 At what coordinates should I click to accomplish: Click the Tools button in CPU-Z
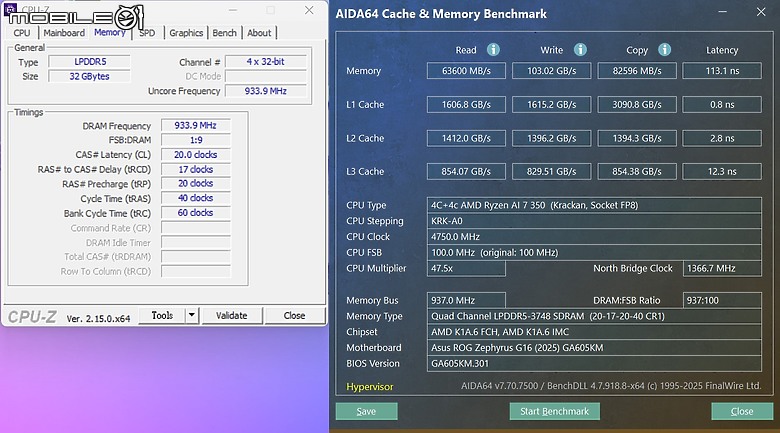point(162,315)
